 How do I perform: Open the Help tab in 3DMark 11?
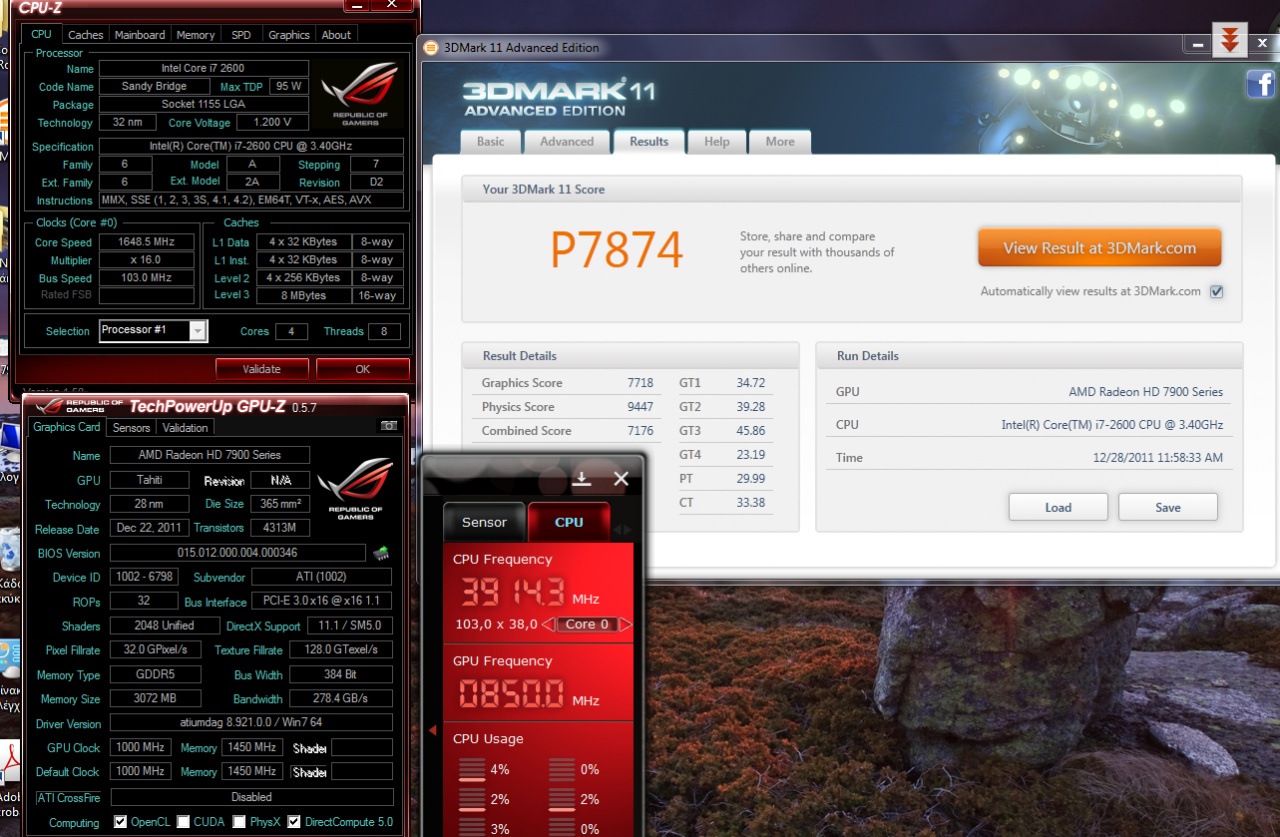717,141
